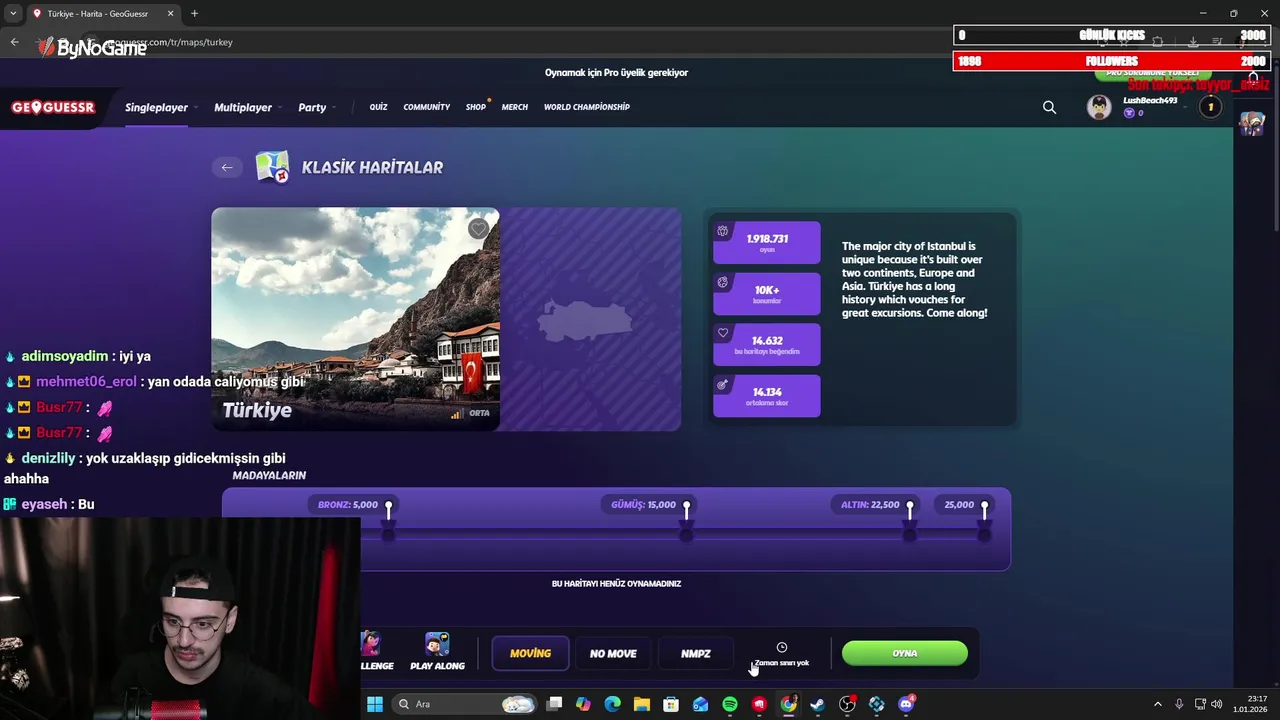The height and width of the screenshot is (720, 1280).
Task: Click the Singleplayer nav label
Action: pyautogui.click(x=156, y=107)
